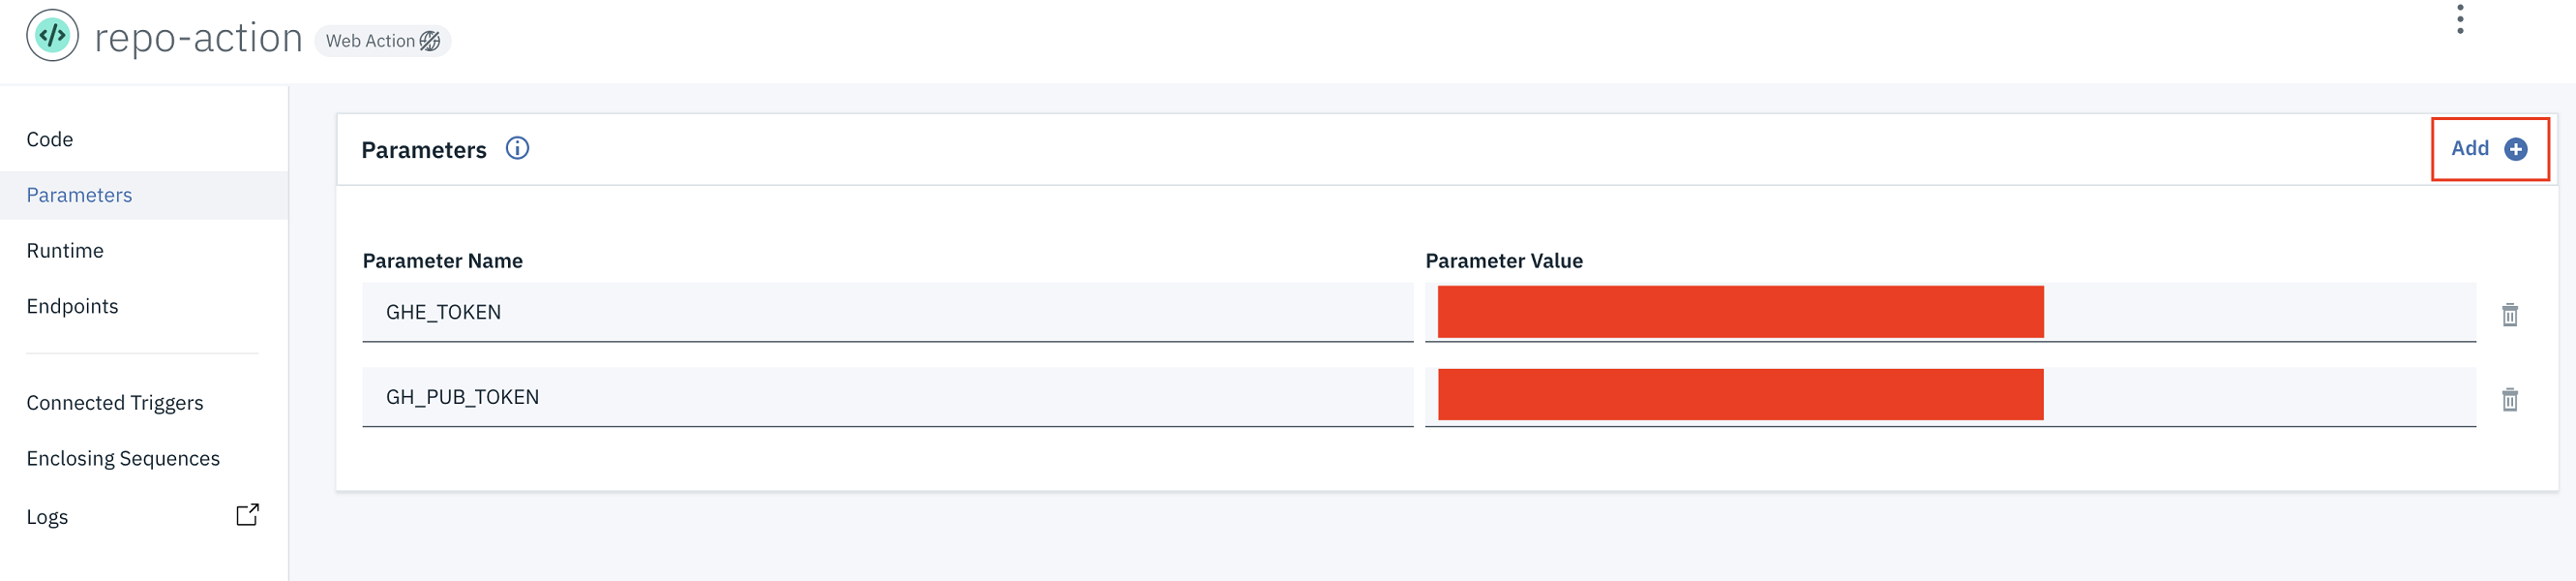The image size is (2576, 581).
Task: Click the plus circle icon beside Add
Action: (x=2515, y=149)
